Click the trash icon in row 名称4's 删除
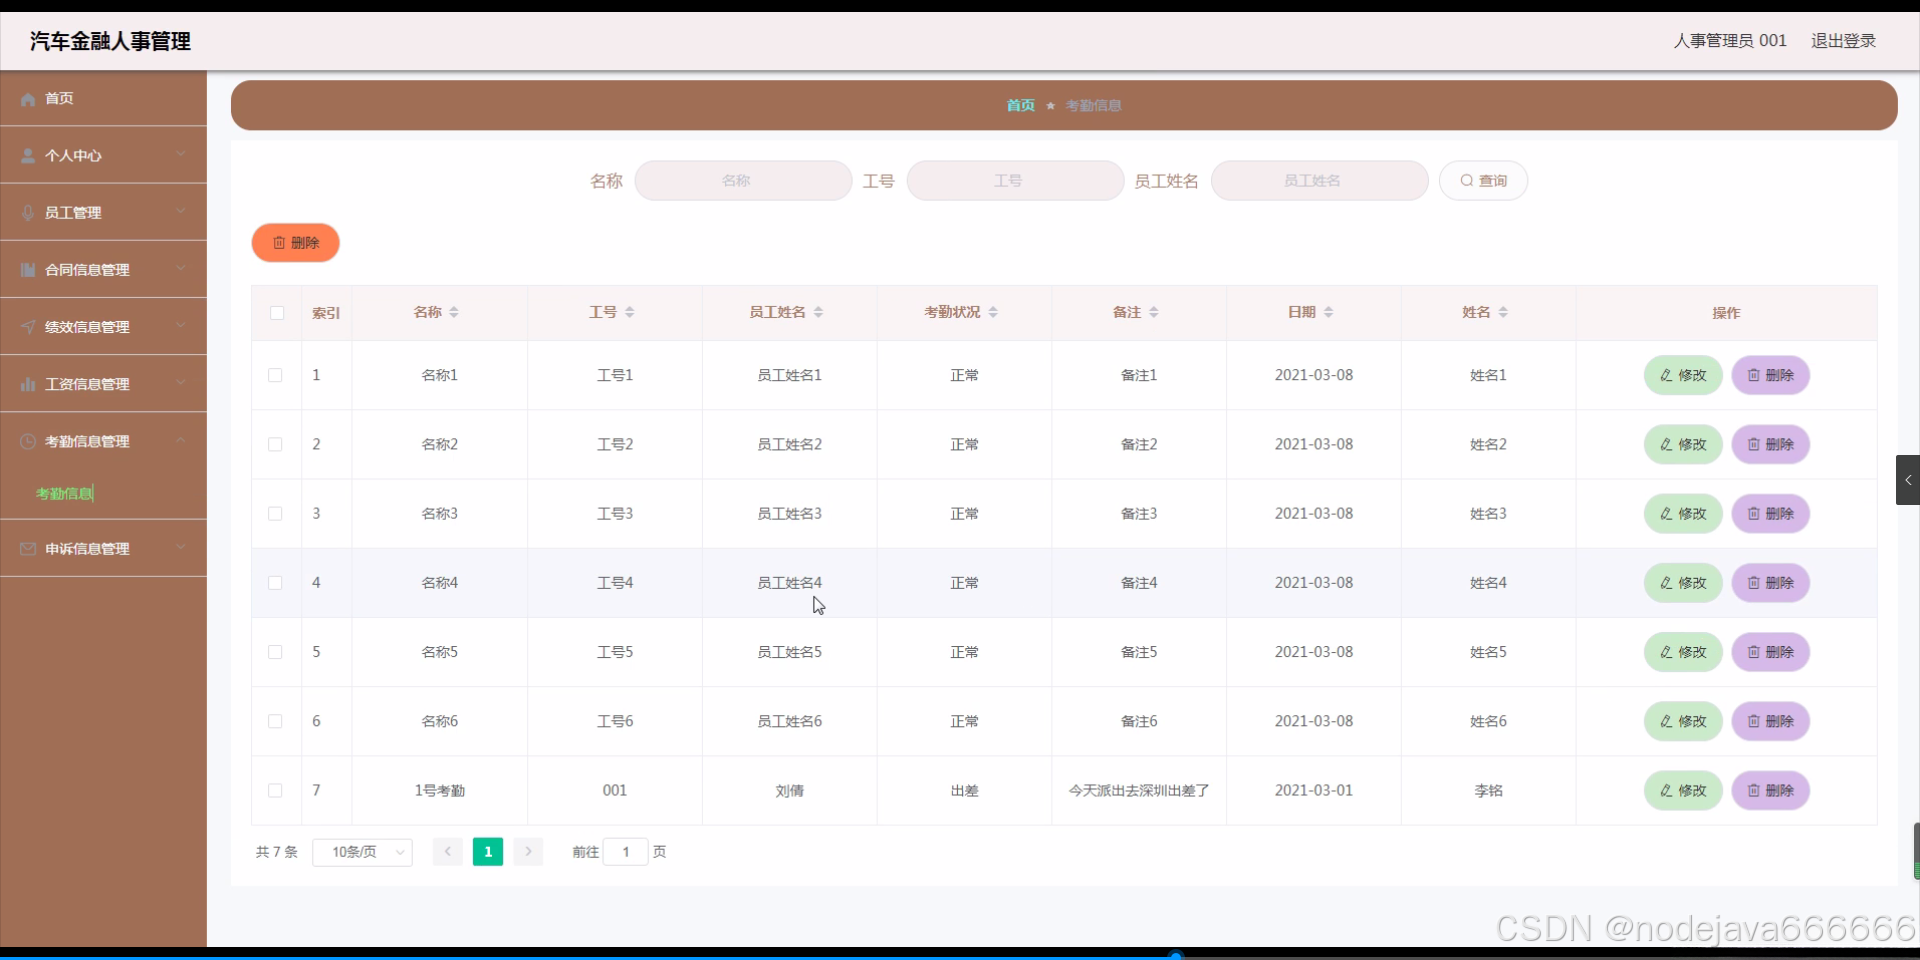This screenshot has height=960, width=1920. click(1753, 583)
